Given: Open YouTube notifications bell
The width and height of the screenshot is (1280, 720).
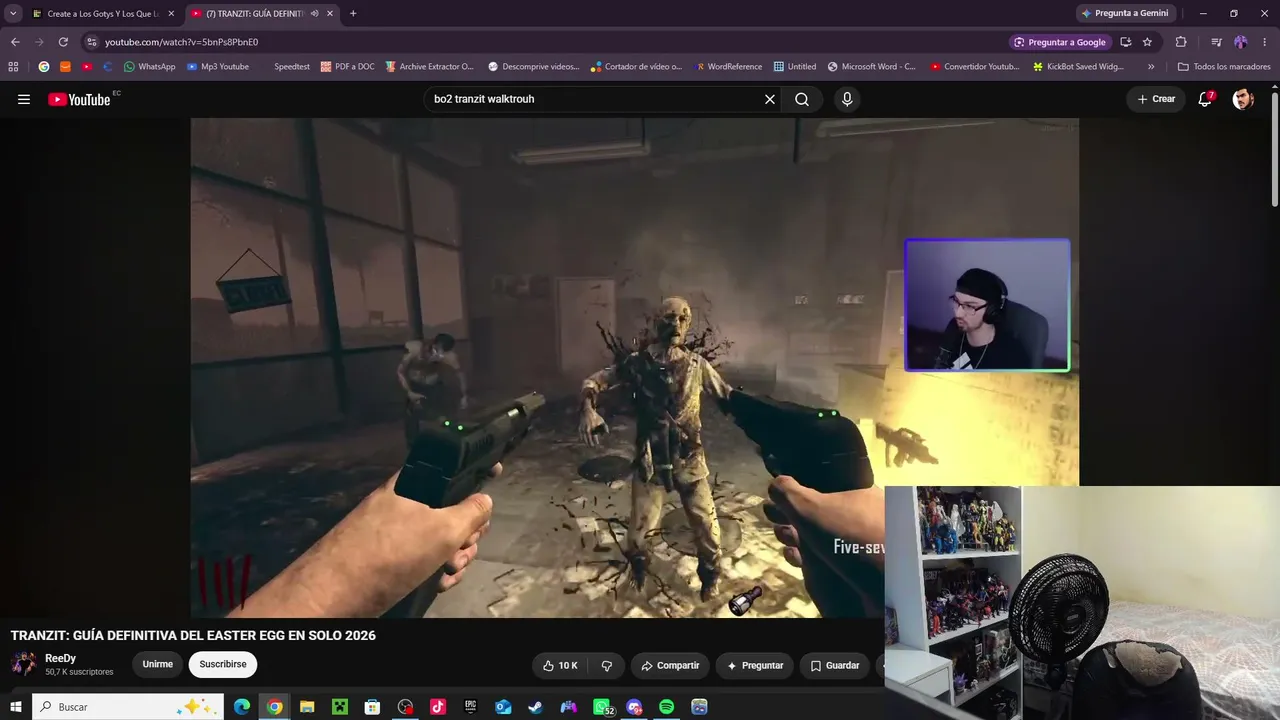Looking at the screenshot, I should point(1206,99).
